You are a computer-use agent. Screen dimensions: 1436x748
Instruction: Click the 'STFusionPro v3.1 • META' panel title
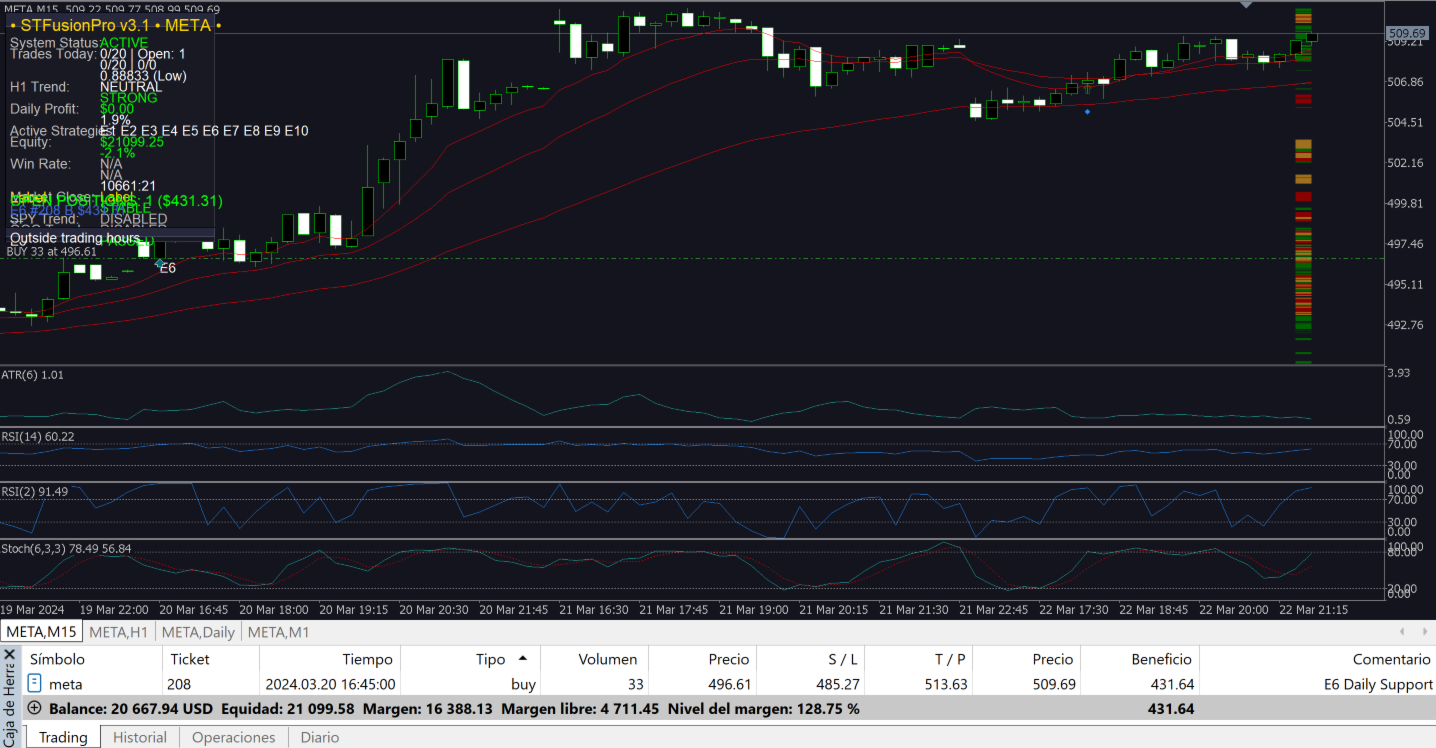coord(115,24)
